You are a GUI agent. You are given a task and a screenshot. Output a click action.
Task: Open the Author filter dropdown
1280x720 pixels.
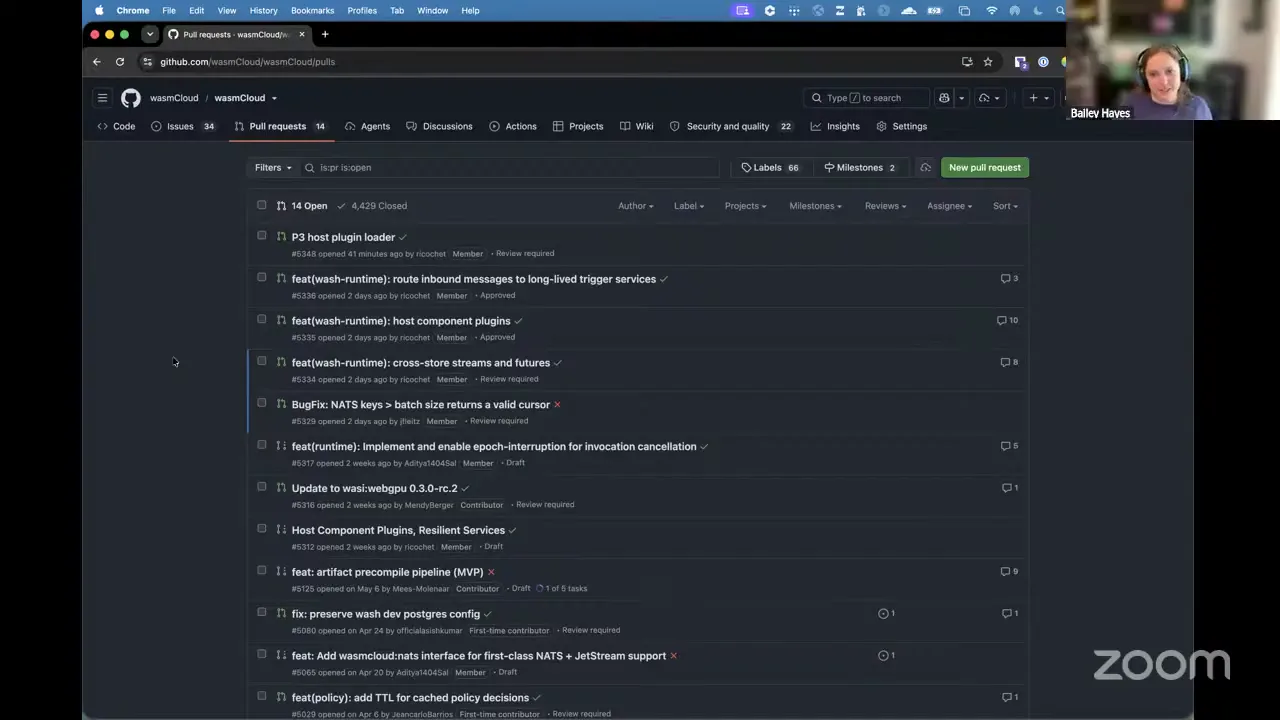tap(635, 206)
